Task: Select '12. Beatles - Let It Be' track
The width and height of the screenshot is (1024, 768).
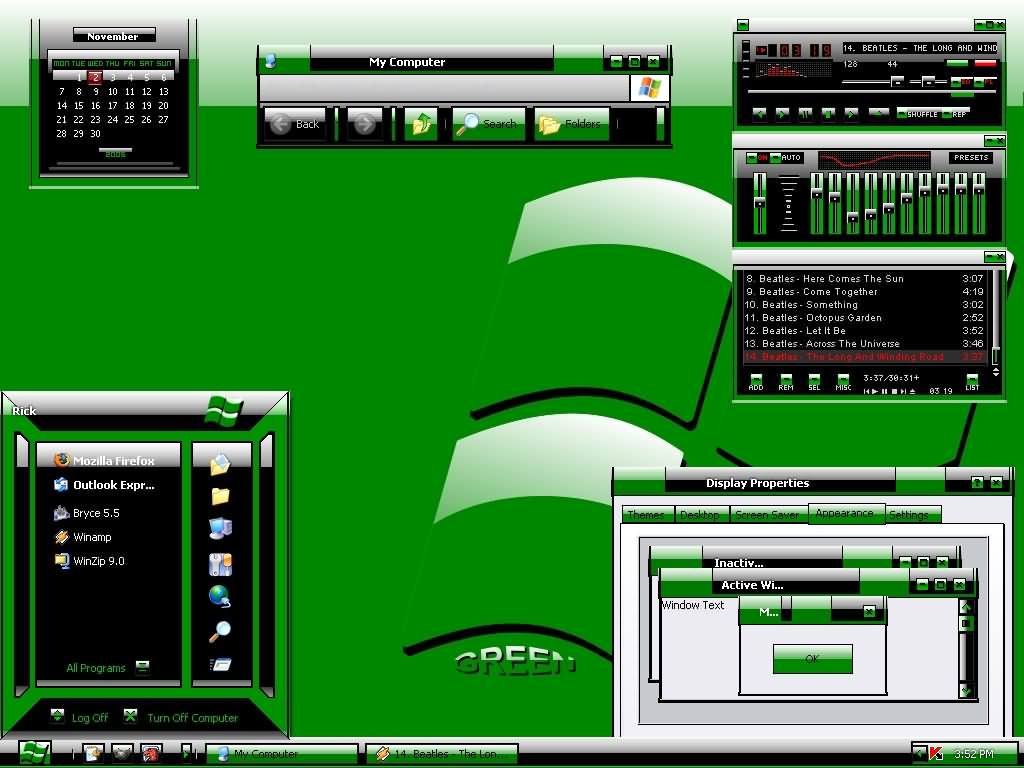Action: point(864,330)
